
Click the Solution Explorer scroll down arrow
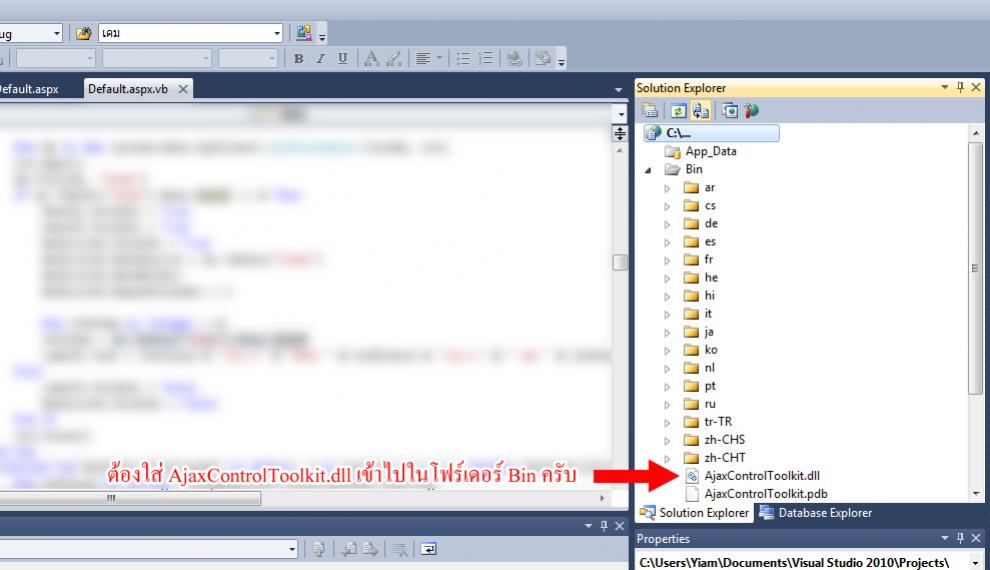tap(976, 494)
